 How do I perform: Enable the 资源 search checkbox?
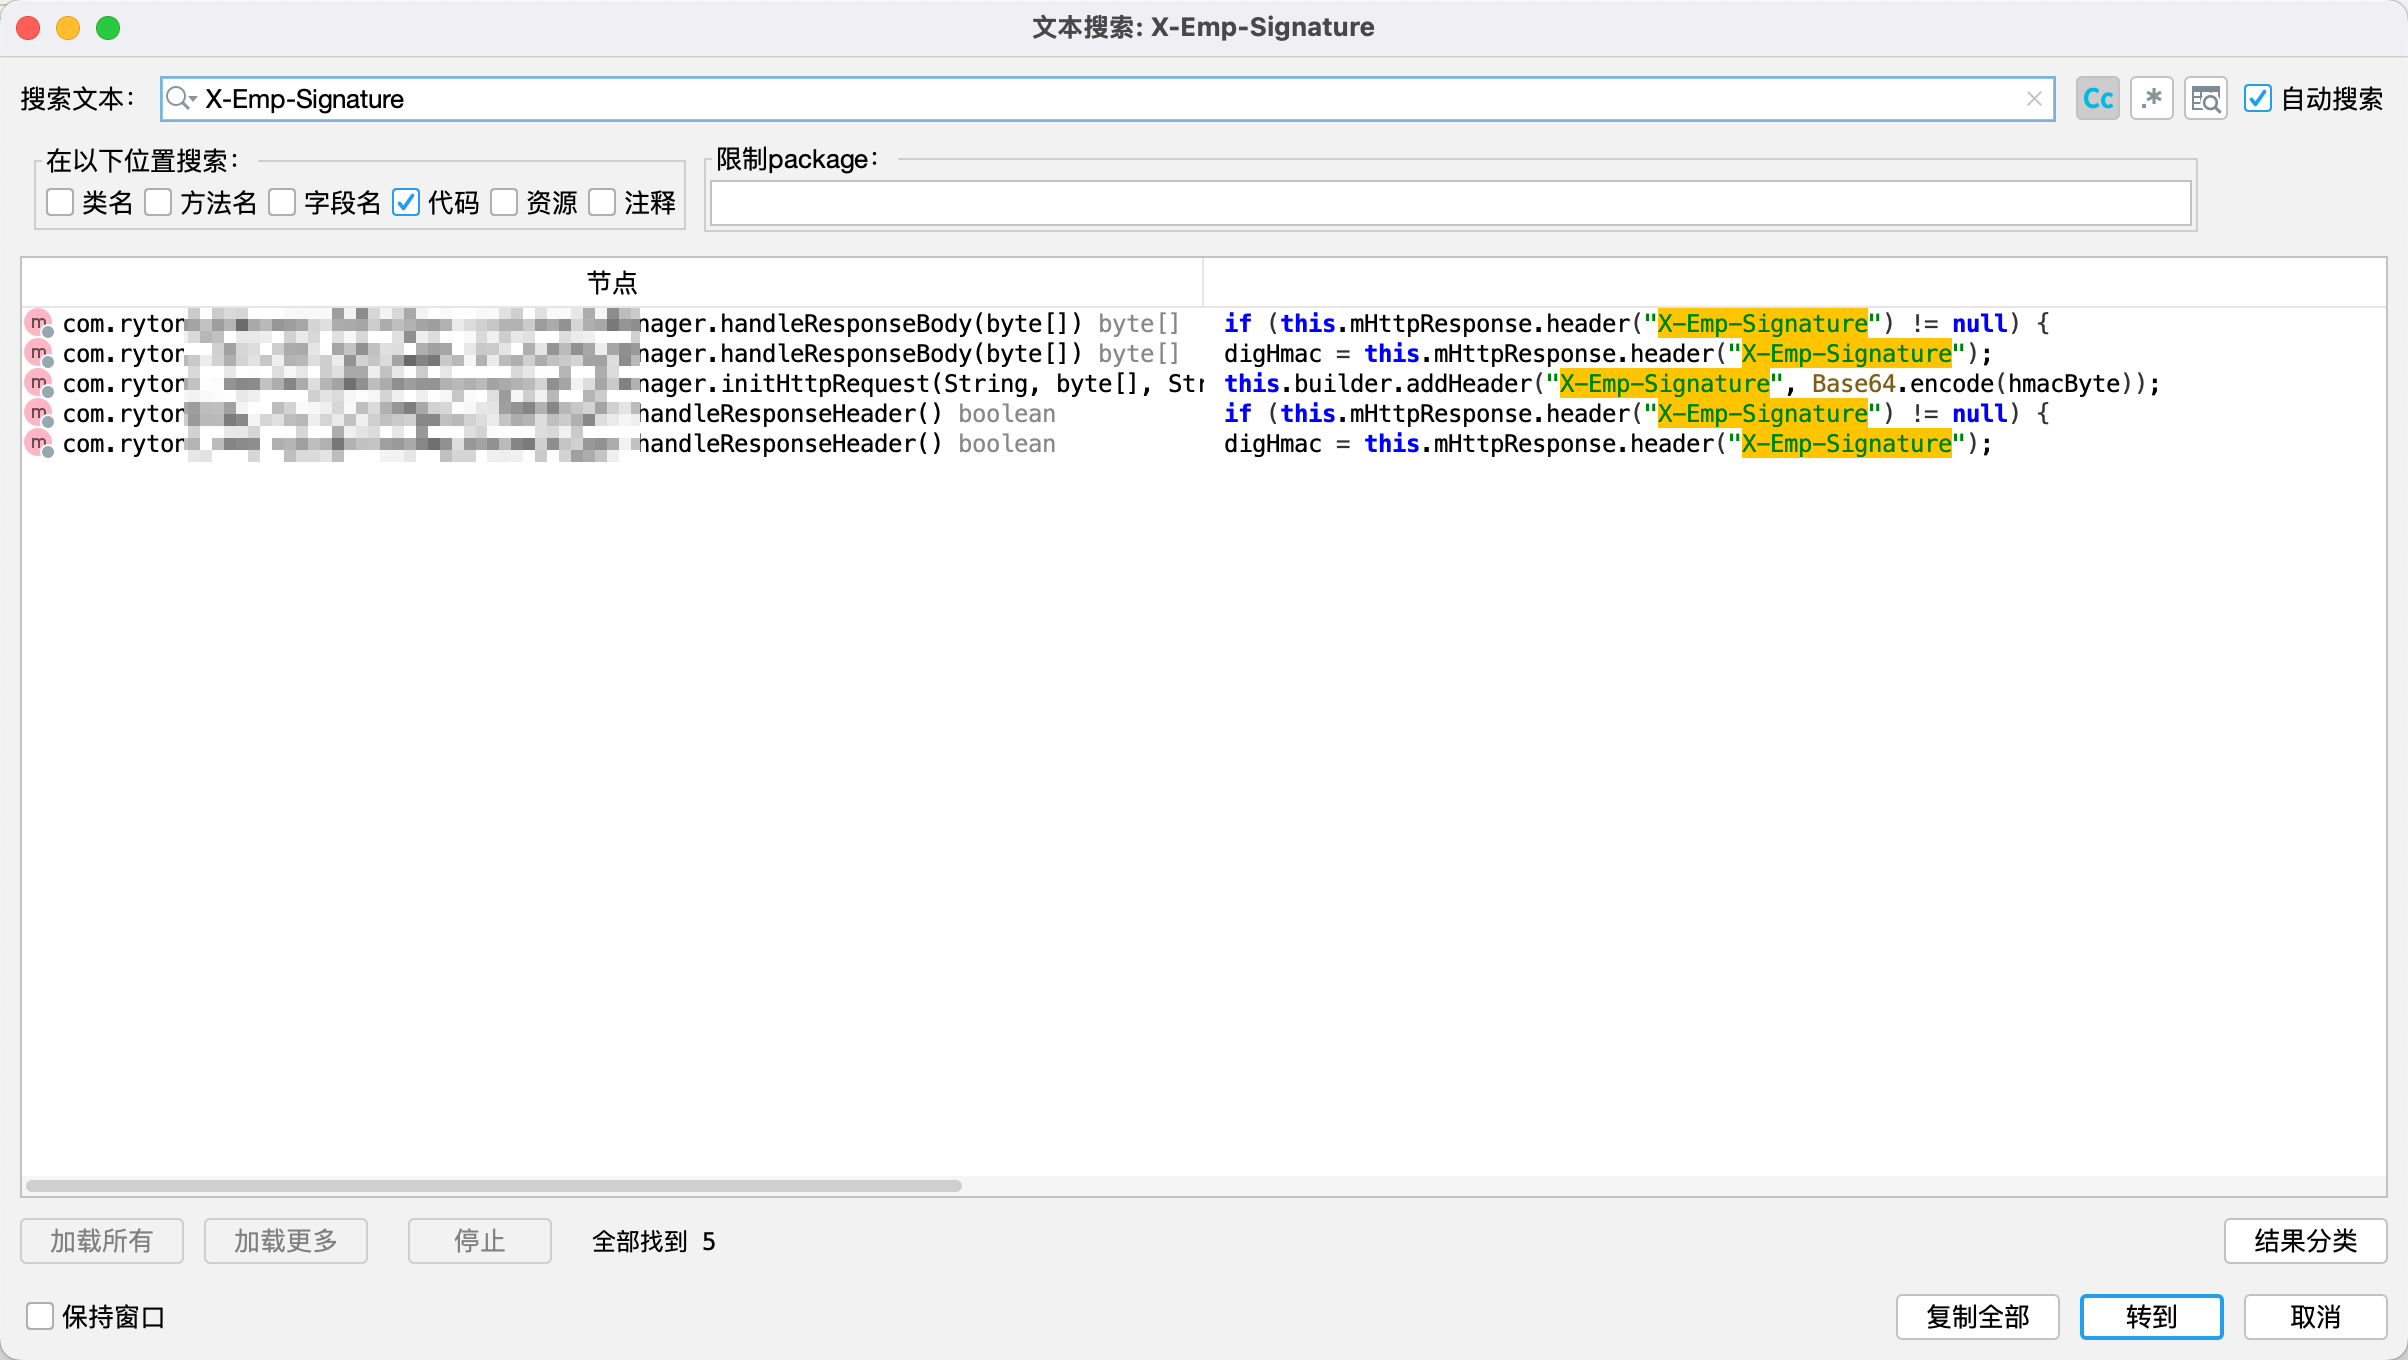504,203
